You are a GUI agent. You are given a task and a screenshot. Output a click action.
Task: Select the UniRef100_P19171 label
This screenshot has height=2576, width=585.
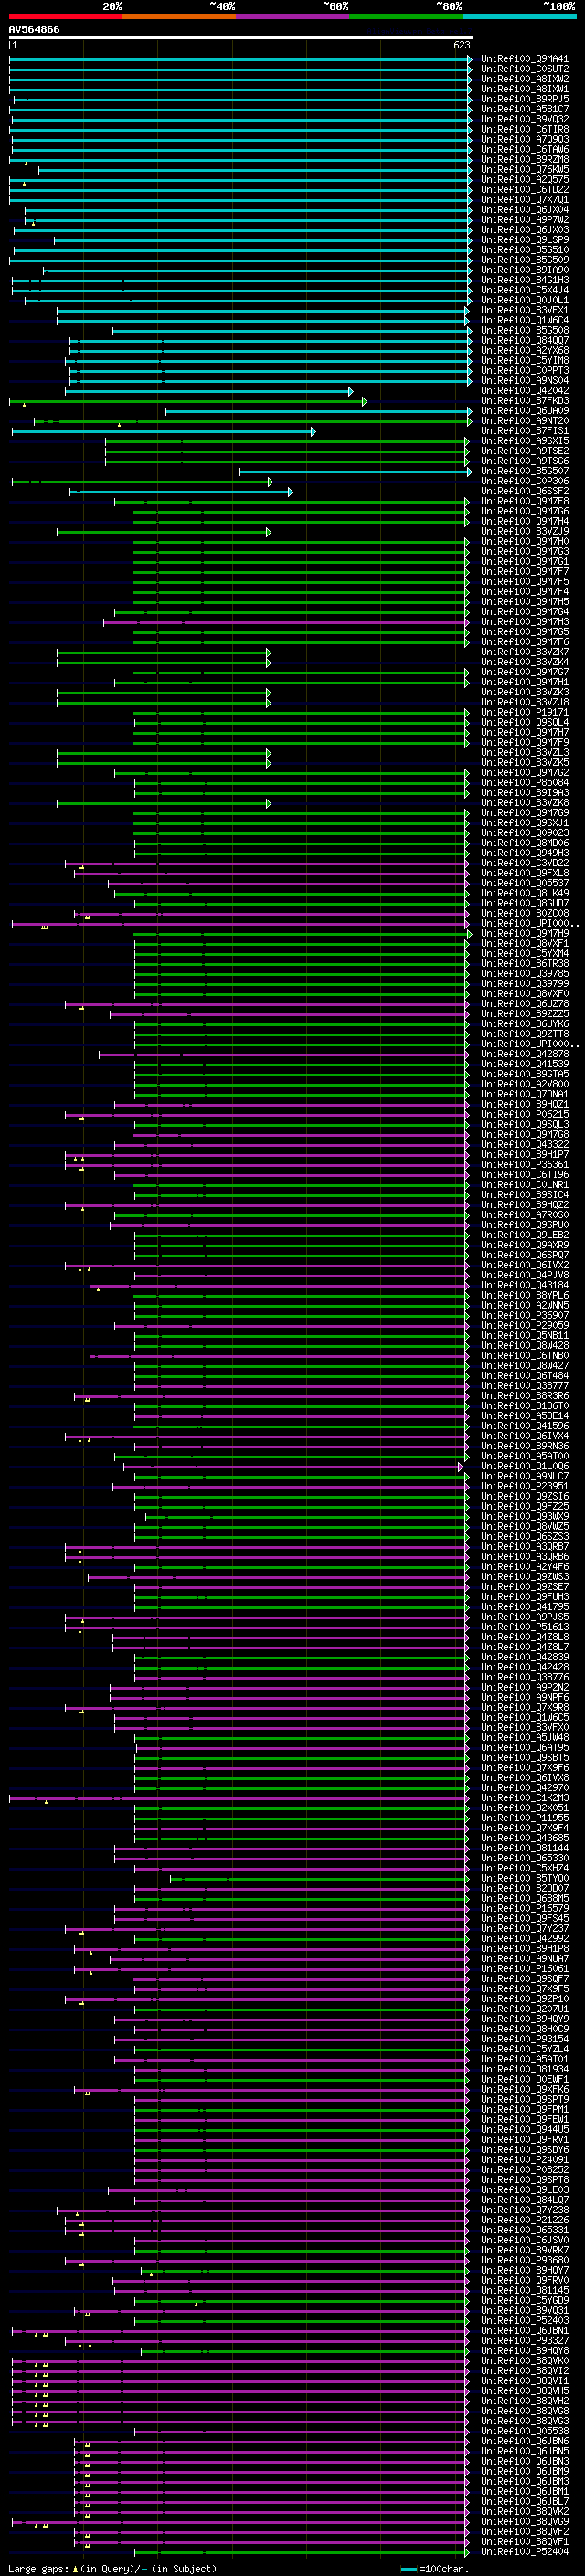tap(525, 713)
